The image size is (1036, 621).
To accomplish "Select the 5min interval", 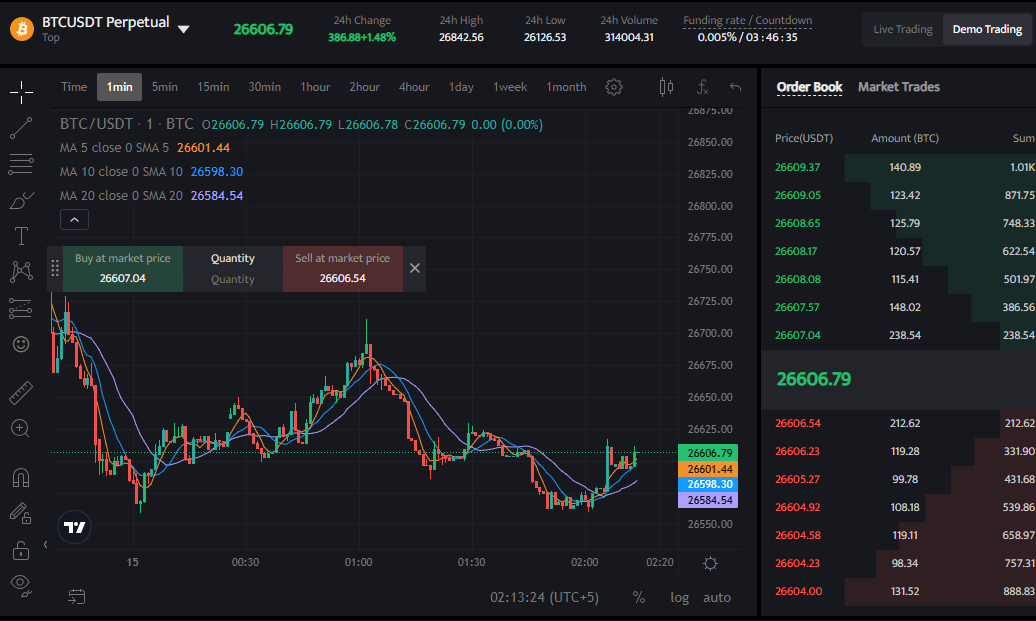I will [165, 87].
